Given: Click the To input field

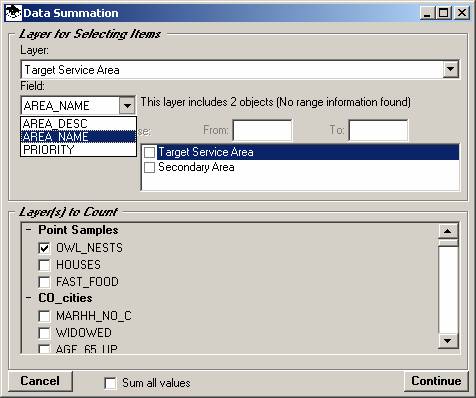Looking at the screenshot, I should click(x=378, y=130).
